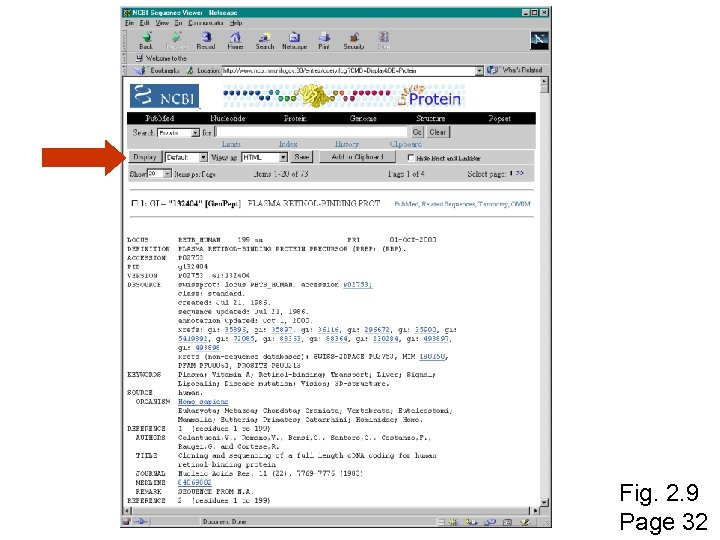Open the View menu
The width and height of the screenshot is (720, 540).
tap(162, 22)
